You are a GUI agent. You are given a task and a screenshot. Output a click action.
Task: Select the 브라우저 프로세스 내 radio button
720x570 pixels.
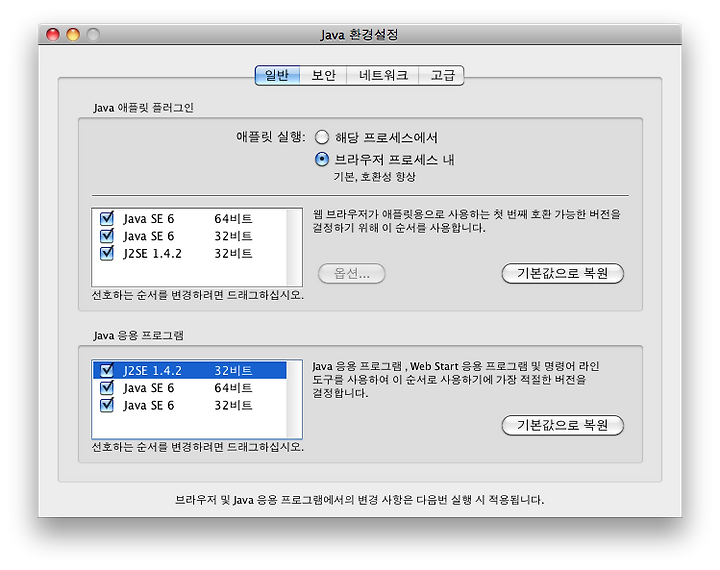[322, 159]
